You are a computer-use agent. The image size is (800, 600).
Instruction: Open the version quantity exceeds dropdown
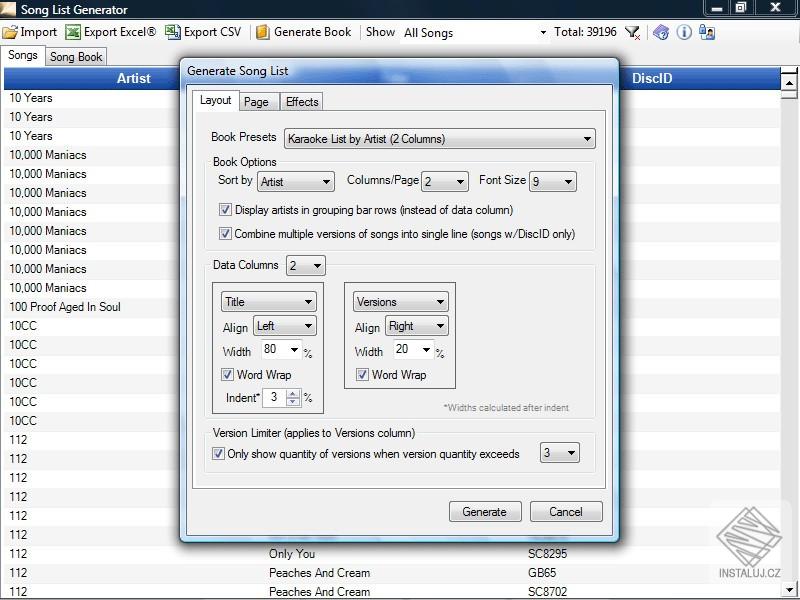[x=560, y=453]
